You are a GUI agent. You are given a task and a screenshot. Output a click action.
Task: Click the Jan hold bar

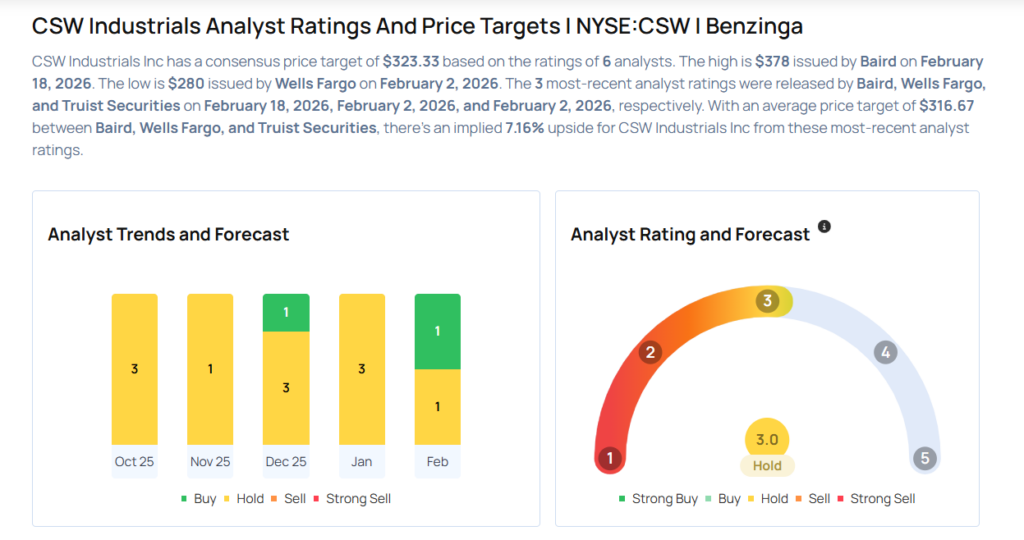362,369
